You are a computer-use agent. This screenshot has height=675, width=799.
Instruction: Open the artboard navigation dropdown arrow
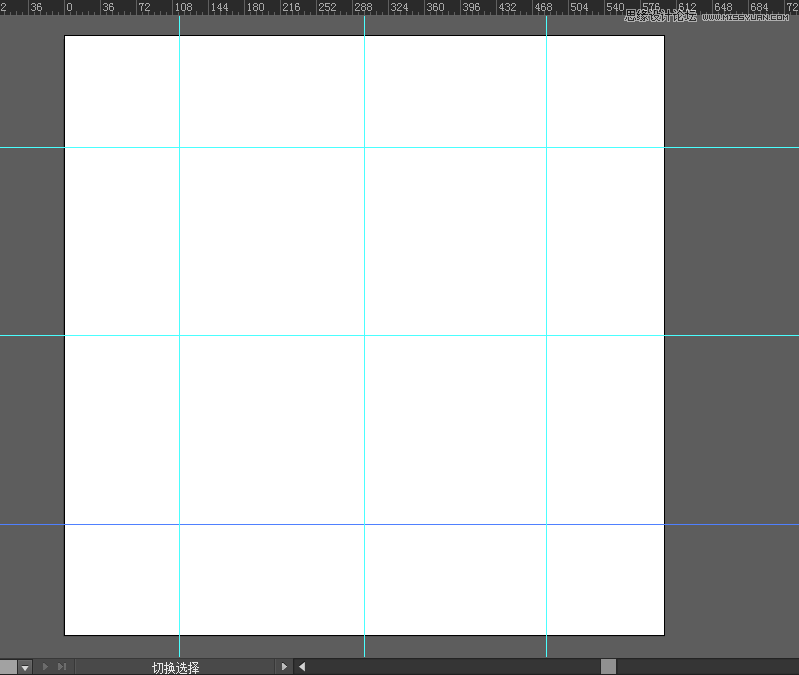pyautogui.click(x=25, y=667)
